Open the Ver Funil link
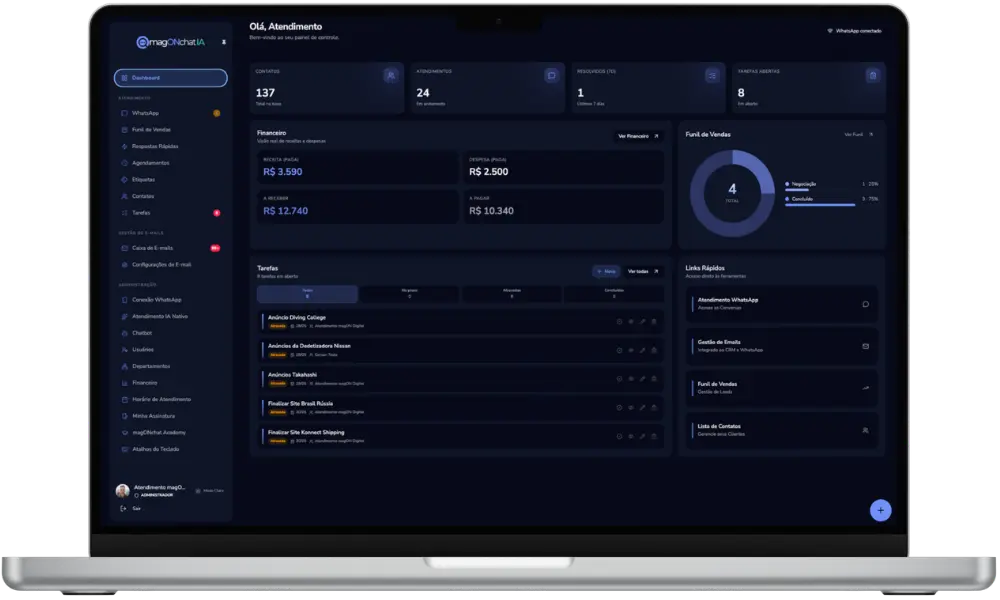The image size is (1000, 600). [x=858, y=135]
